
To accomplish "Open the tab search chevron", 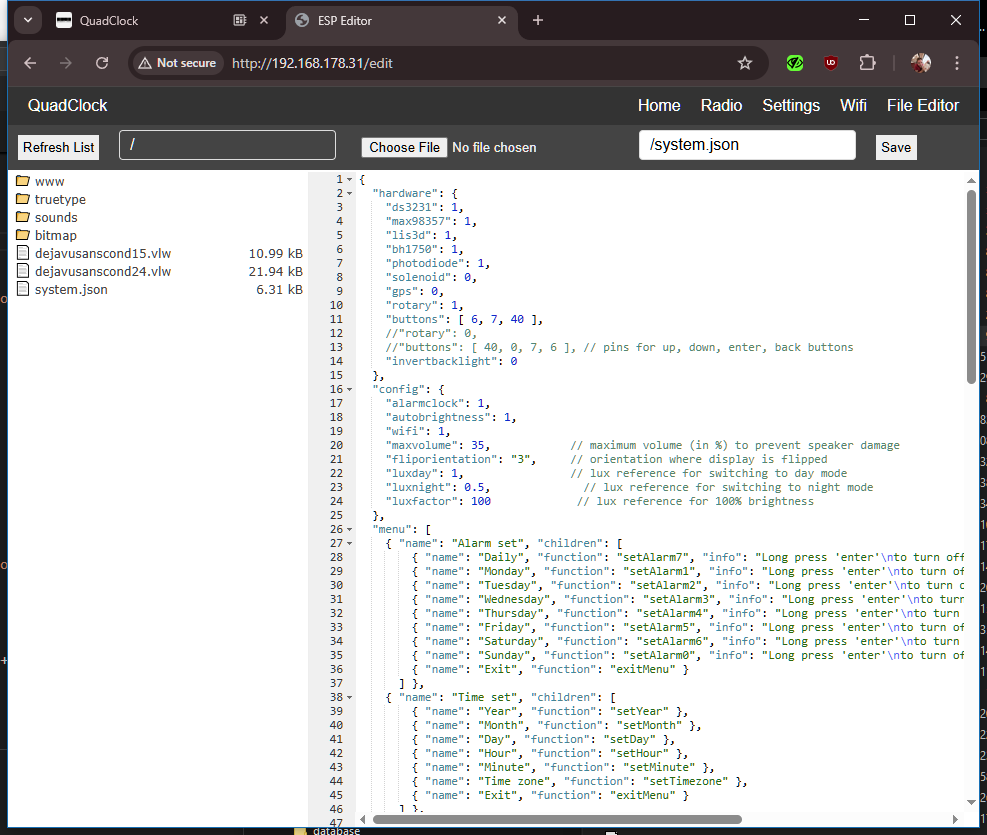I will (27, 20).
